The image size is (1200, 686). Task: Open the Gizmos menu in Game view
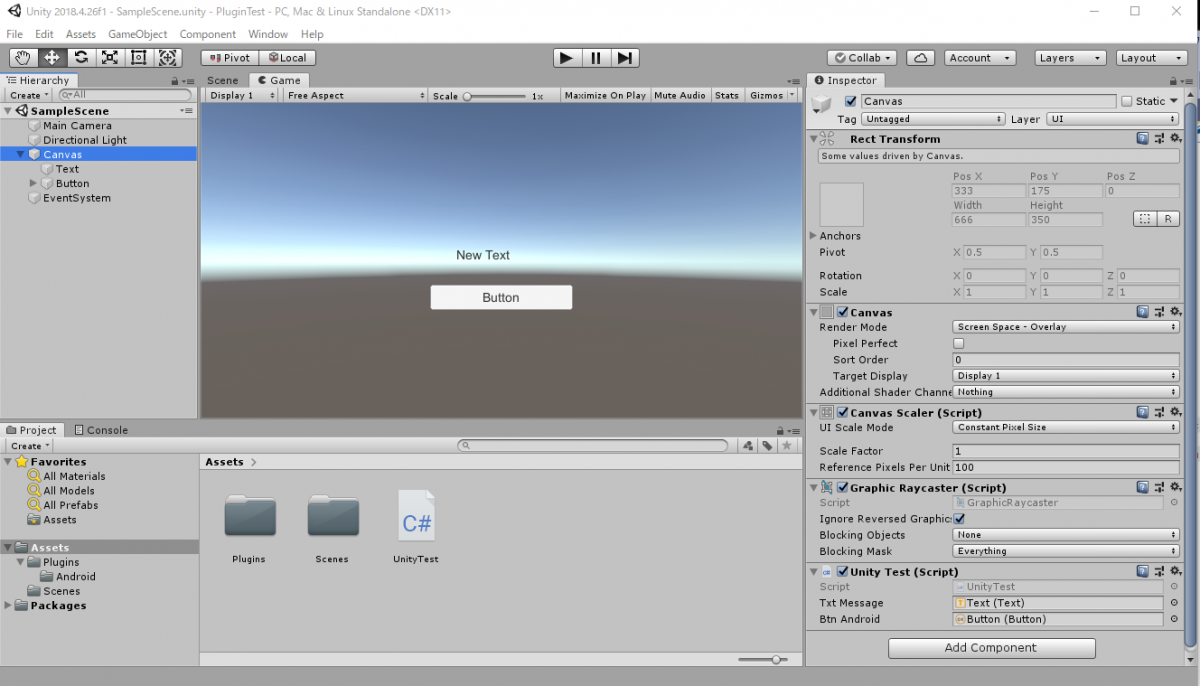[x=770, y=95]
